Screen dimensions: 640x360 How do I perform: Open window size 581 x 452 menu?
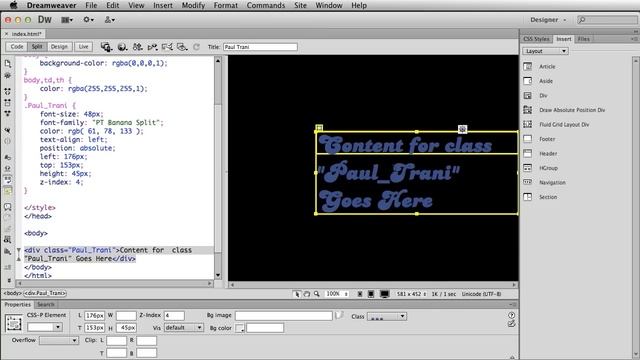(411, 294)
